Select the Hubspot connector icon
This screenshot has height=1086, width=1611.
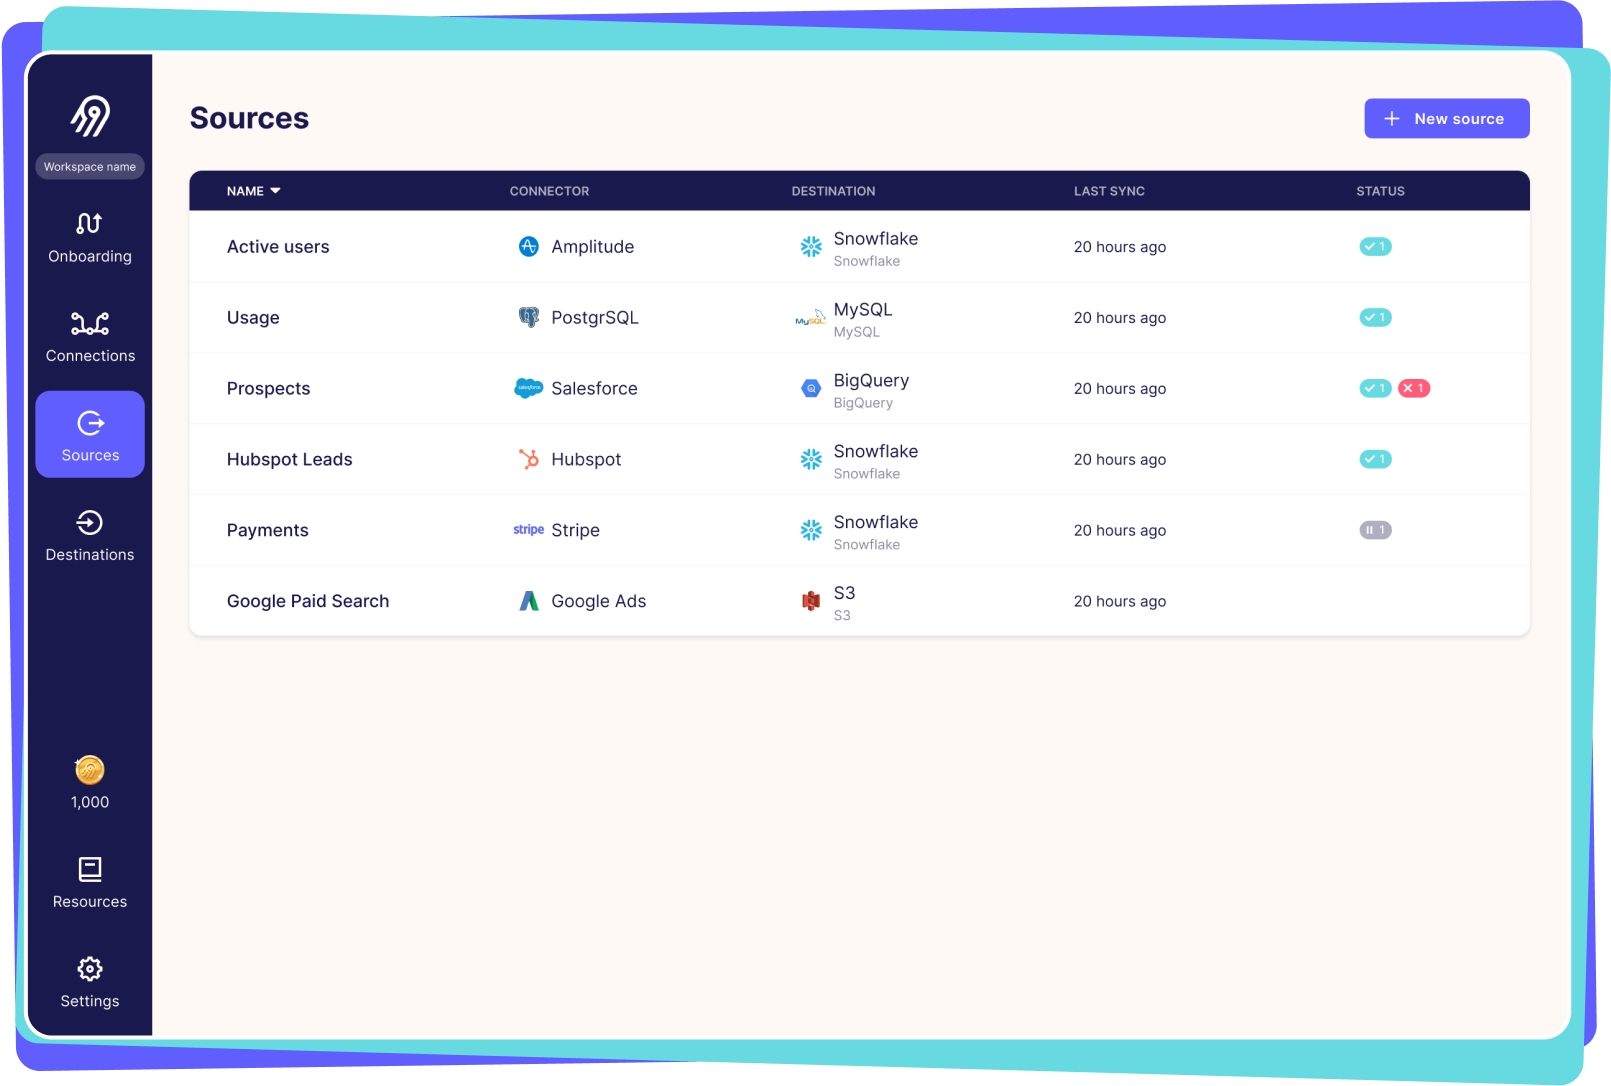click(528, 459)
